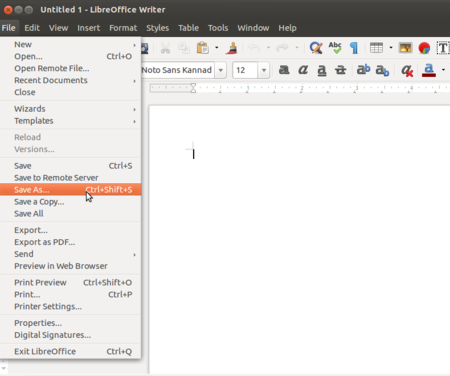The width and height of the screenshot is (450, 376).
Task: Open Printer Settings... entry
Action: pyautogui.click(x=70, y=307)
